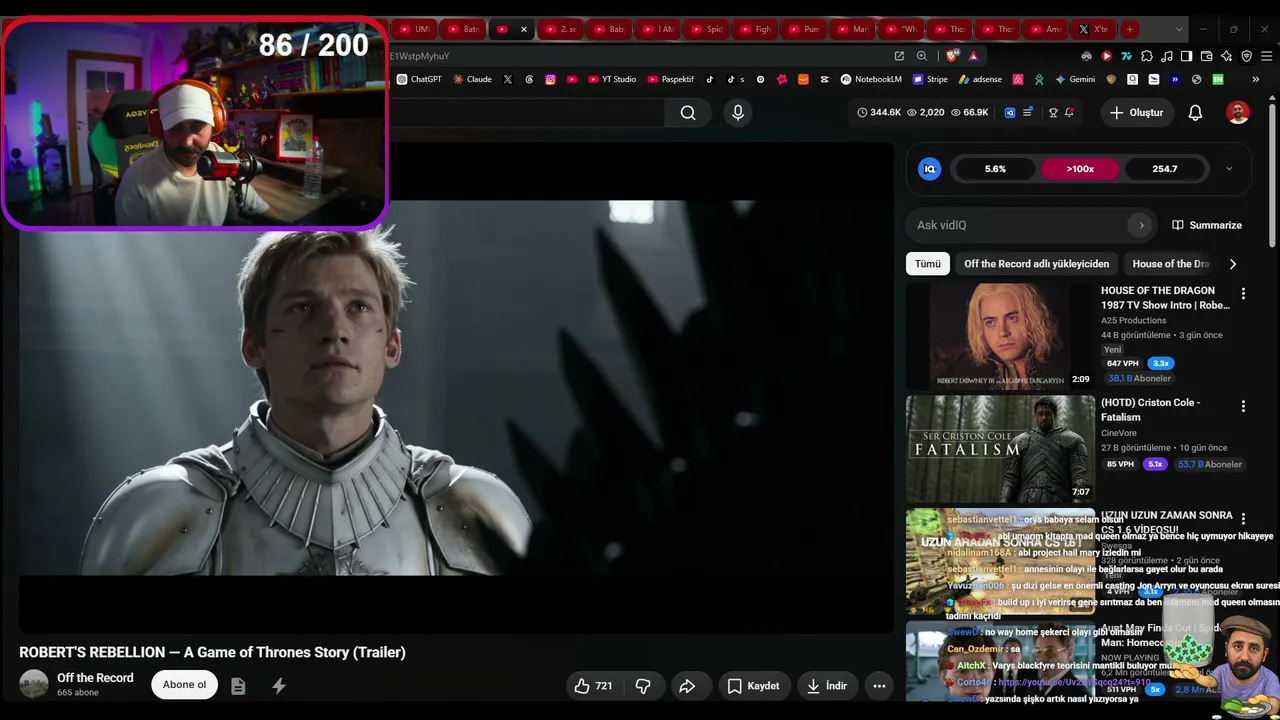Open the ChatGPT bookmark
This screenshot has height=720, width=1280.
(x=419, y=79)
